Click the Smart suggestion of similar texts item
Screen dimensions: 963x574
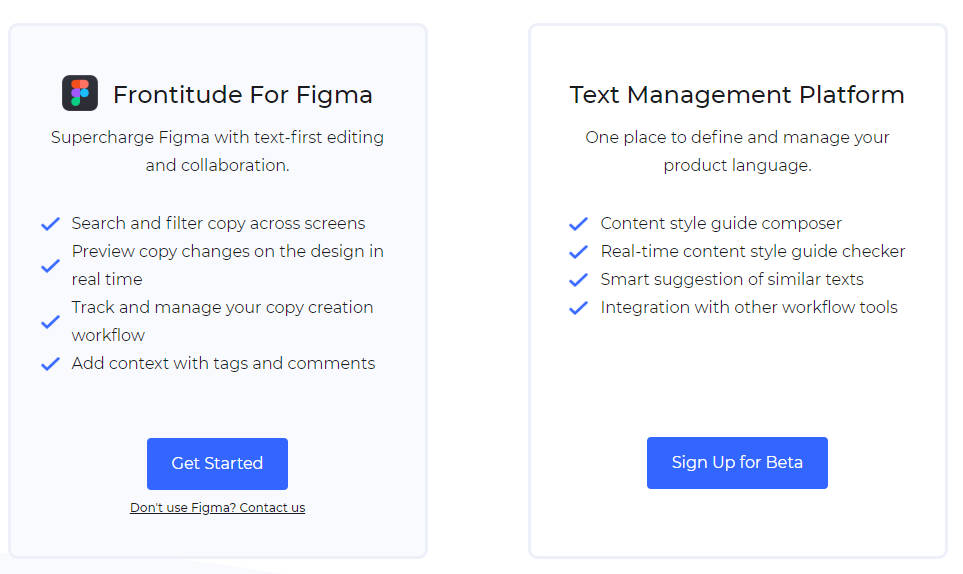coord(732,280)
